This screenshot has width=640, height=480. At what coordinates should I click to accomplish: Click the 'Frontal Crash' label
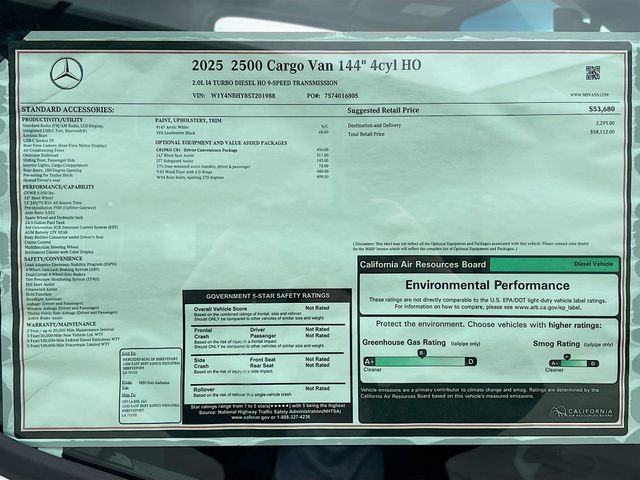(x=203, y=333)
